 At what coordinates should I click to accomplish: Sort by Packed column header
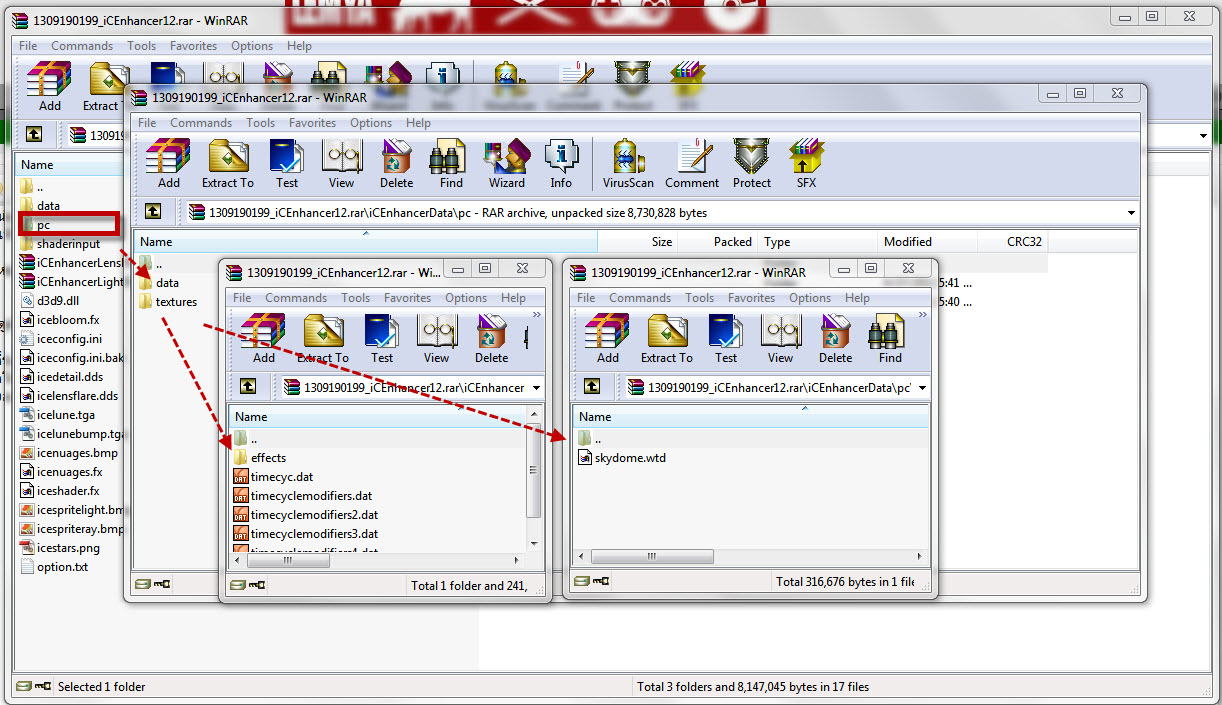718,242
